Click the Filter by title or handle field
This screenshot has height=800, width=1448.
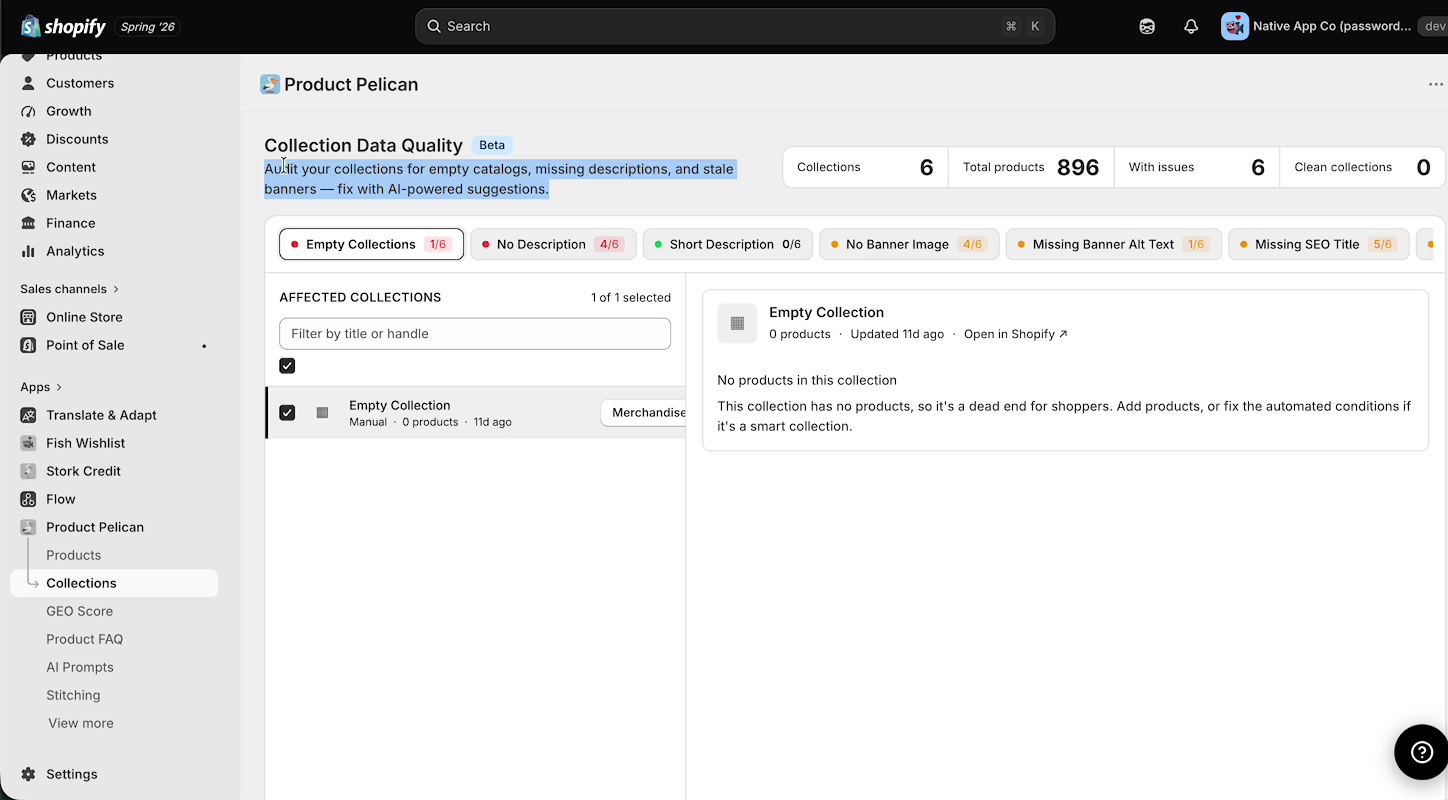pyautogui.click(x=475, y=334)
